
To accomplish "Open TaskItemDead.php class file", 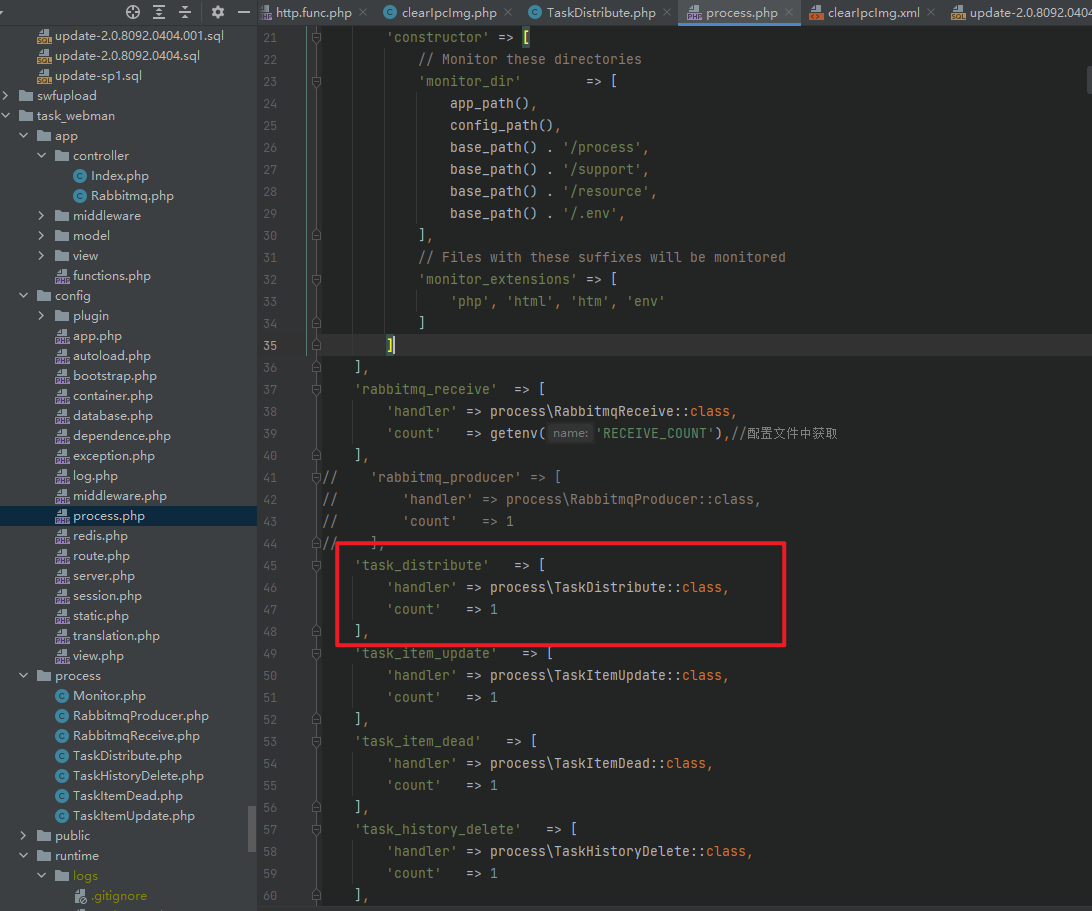I will pos(128,796).
